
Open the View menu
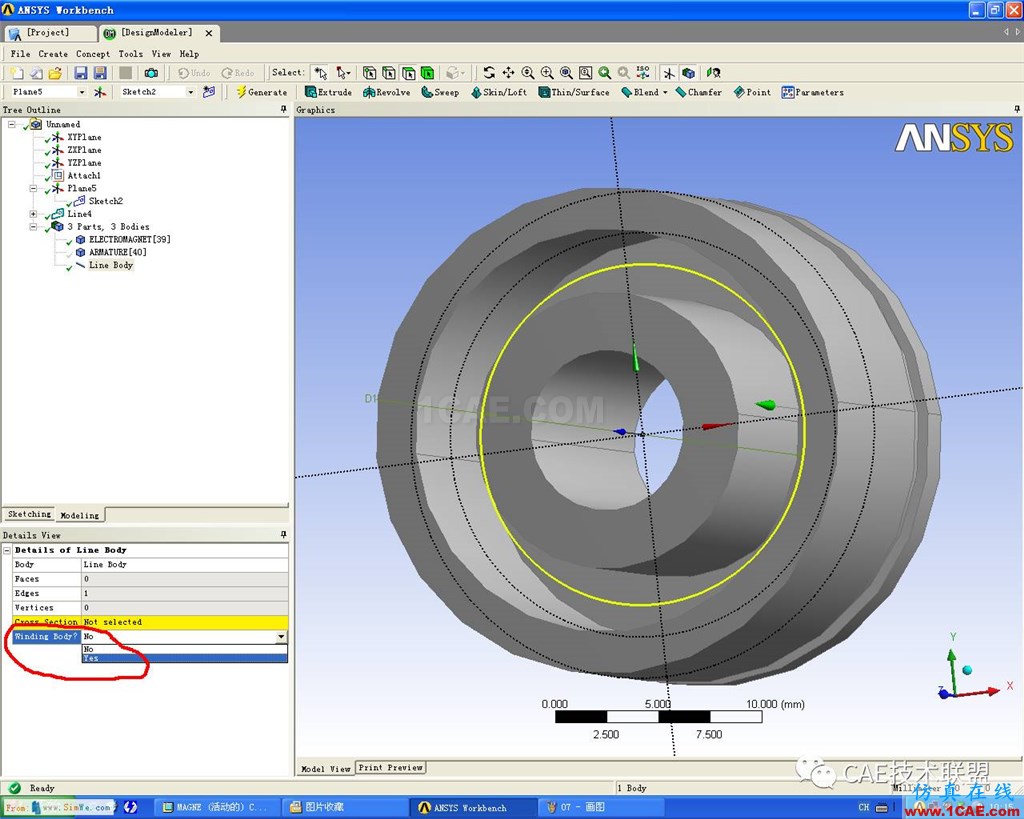click(x=161, y=54)
